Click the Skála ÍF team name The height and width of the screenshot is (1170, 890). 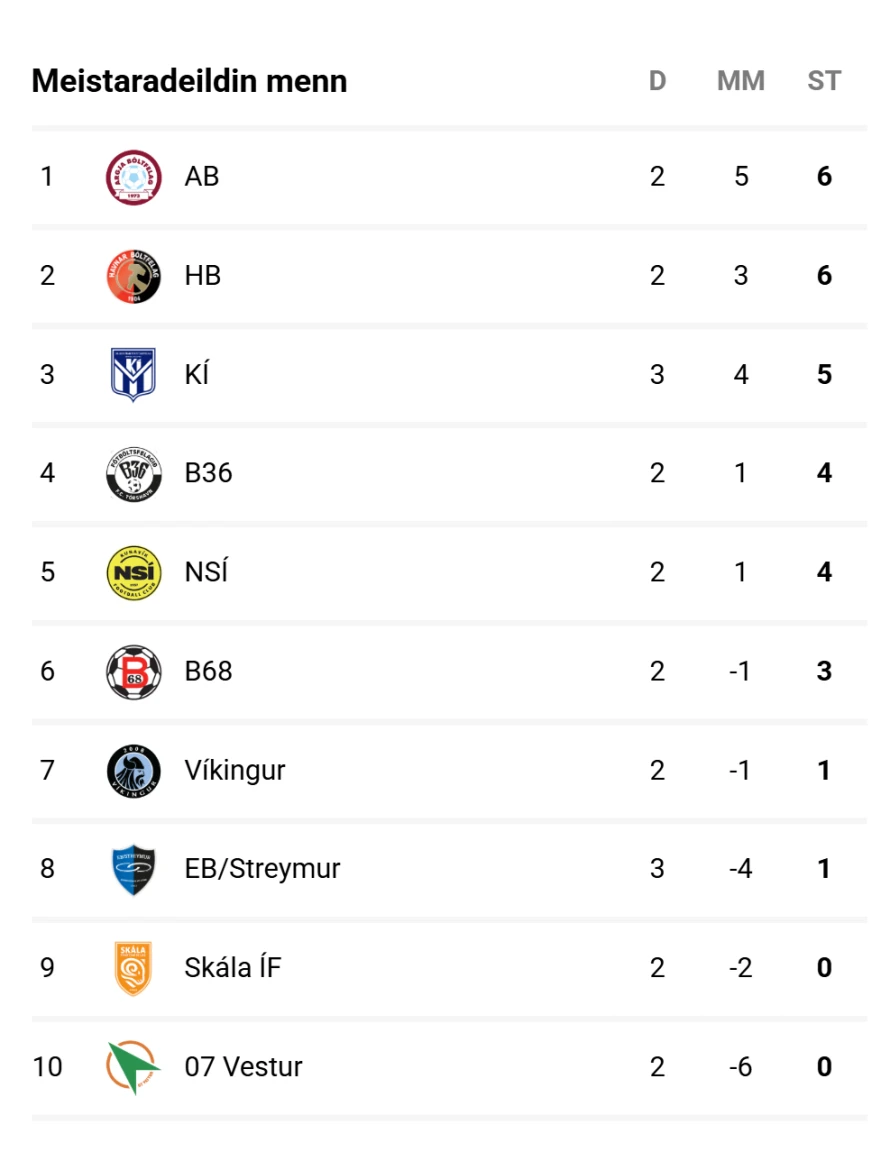(x=233, y=968)
